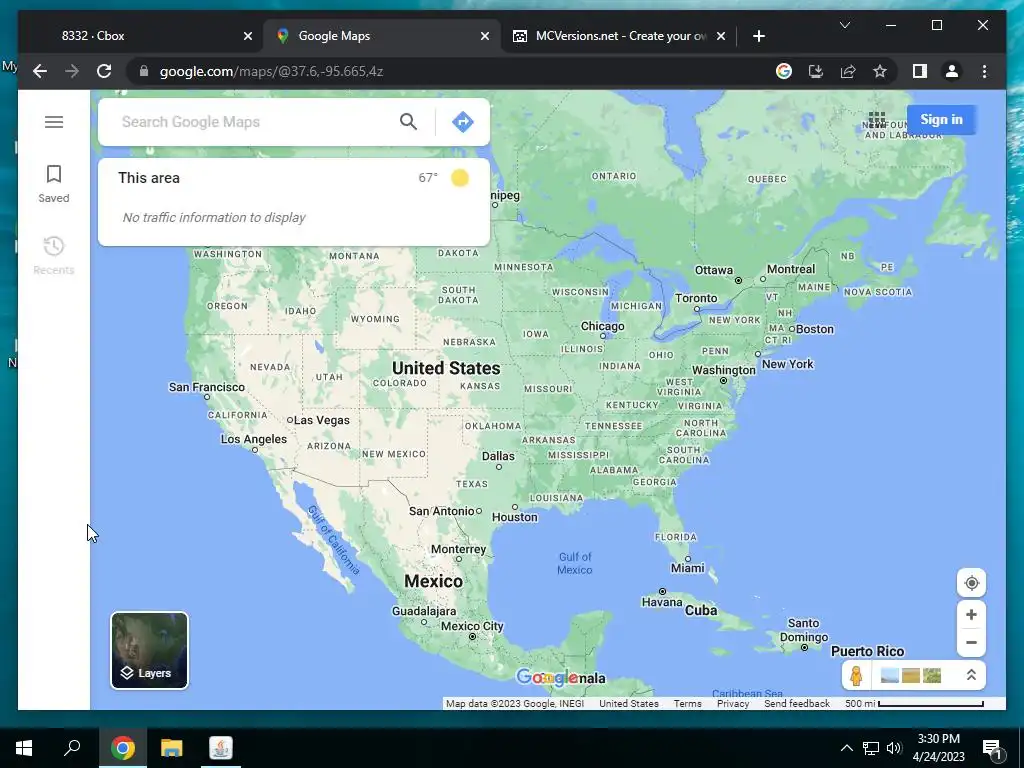1024x768 pixels.
Task: Share this page from address bar
Action: [x=848, y=71]
